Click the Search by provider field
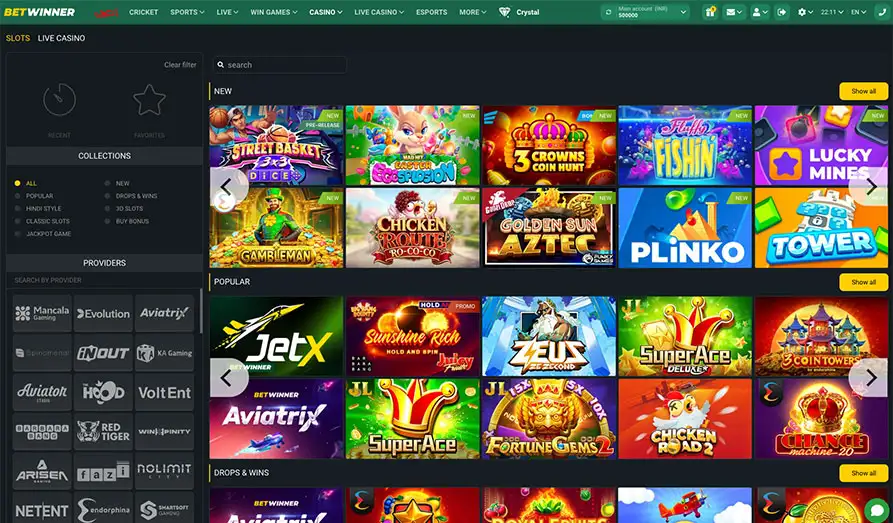This screenshot has height=523, width=893. click(x=104, y=280)
